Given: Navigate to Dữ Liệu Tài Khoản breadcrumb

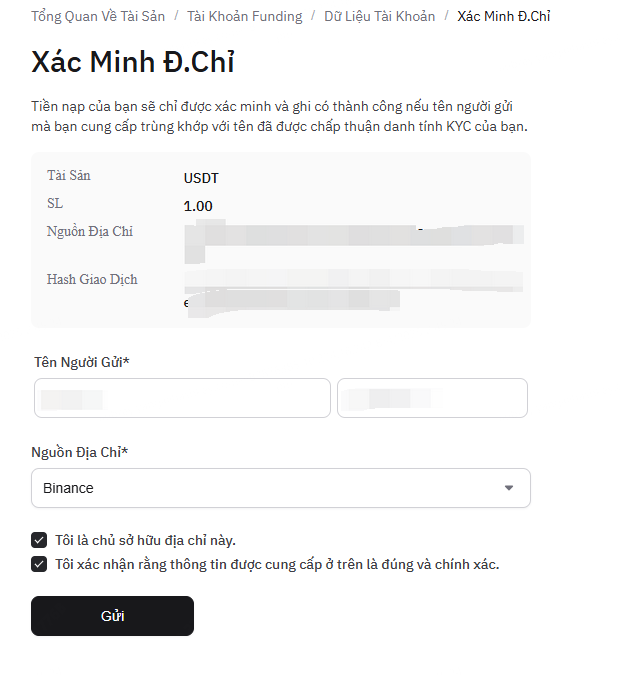Looking at the screenshot, I should click(380, 16).
